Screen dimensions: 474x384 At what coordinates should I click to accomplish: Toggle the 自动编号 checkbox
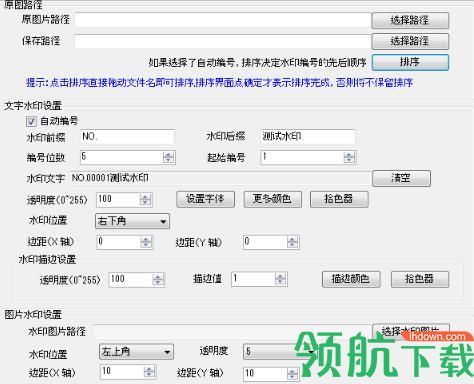(x=31, y=121)
